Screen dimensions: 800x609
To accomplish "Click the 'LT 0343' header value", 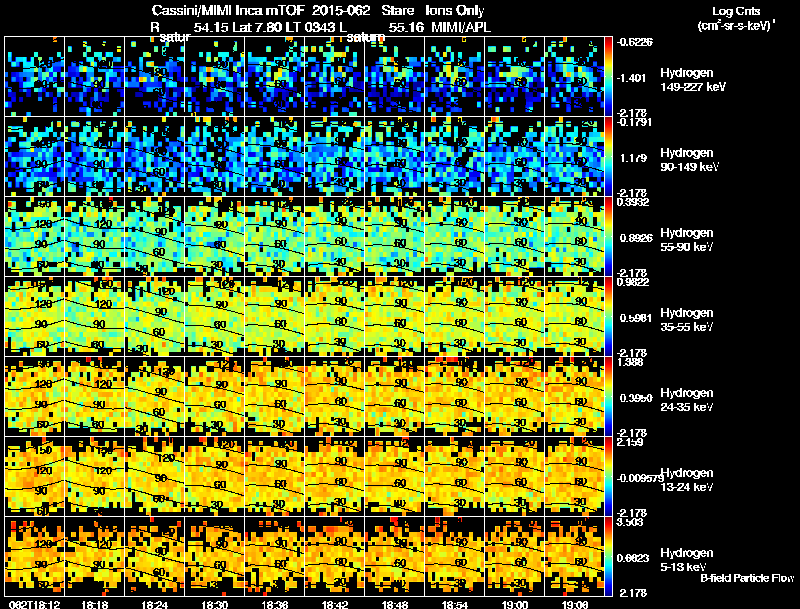I will [312, 28].
